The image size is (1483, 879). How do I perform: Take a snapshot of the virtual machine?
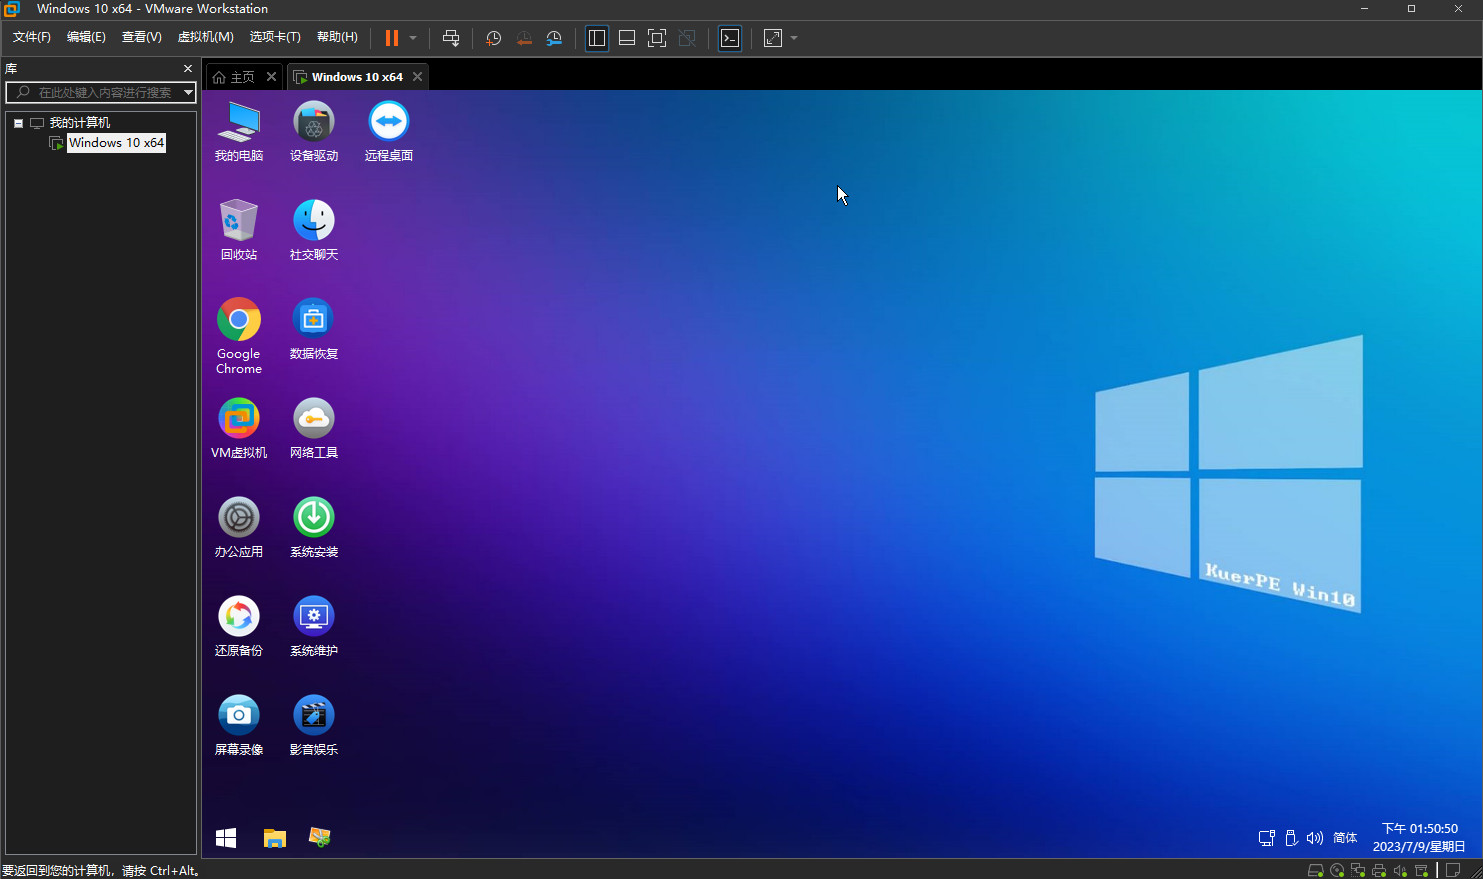(494, 38)
